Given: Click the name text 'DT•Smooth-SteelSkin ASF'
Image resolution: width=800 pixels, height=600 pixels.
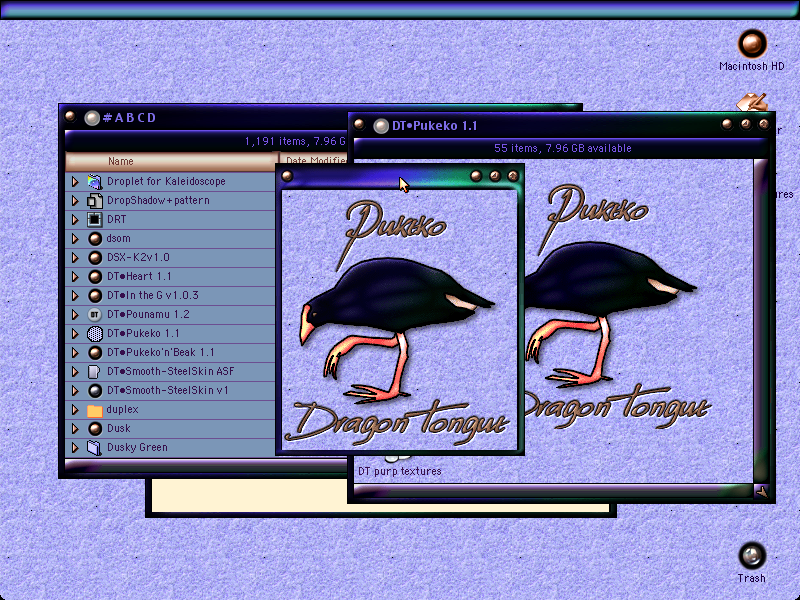Looking at the screenshot, I should click(171, 371).
